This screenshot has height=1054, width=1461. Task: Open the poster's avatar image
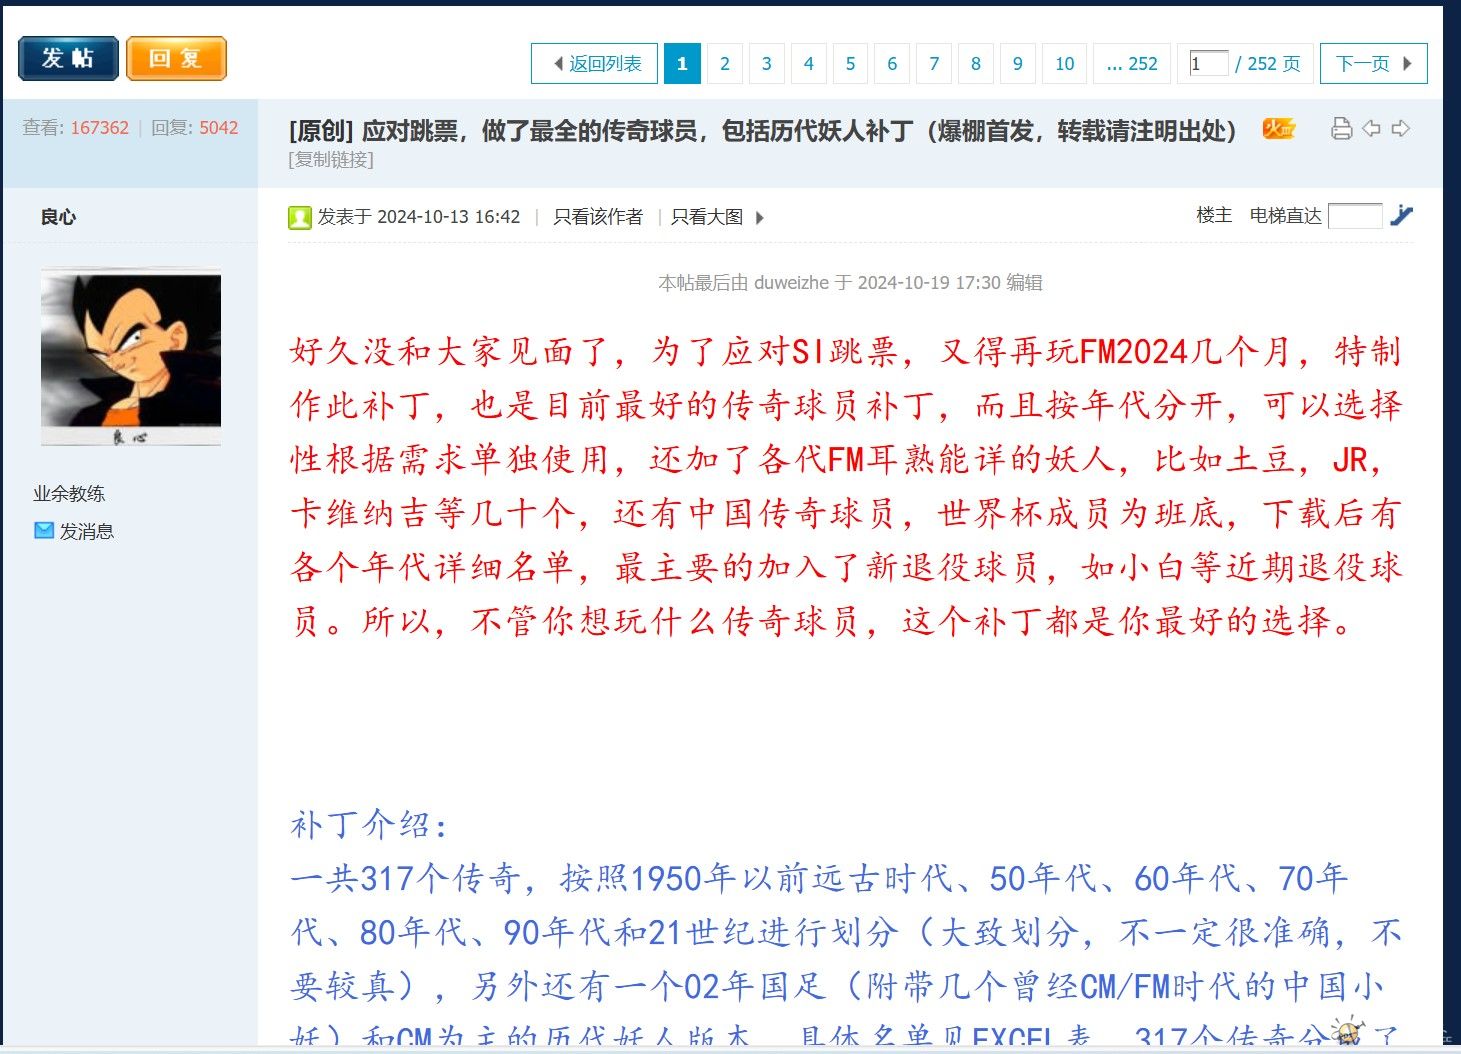tap(131, 356)
